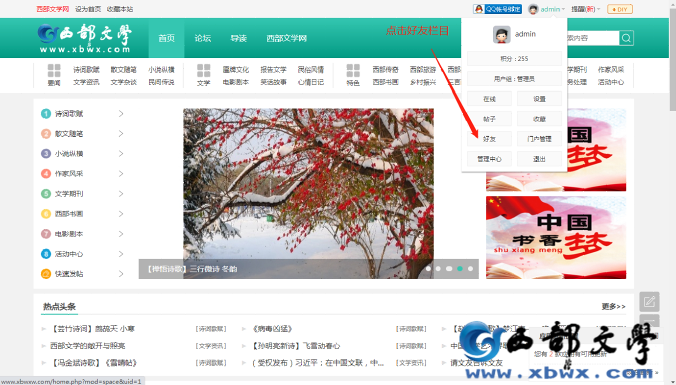The image size is (676, 385).
Task: Select the highlighted green carousel dot
Action: [x=460, y=269]
